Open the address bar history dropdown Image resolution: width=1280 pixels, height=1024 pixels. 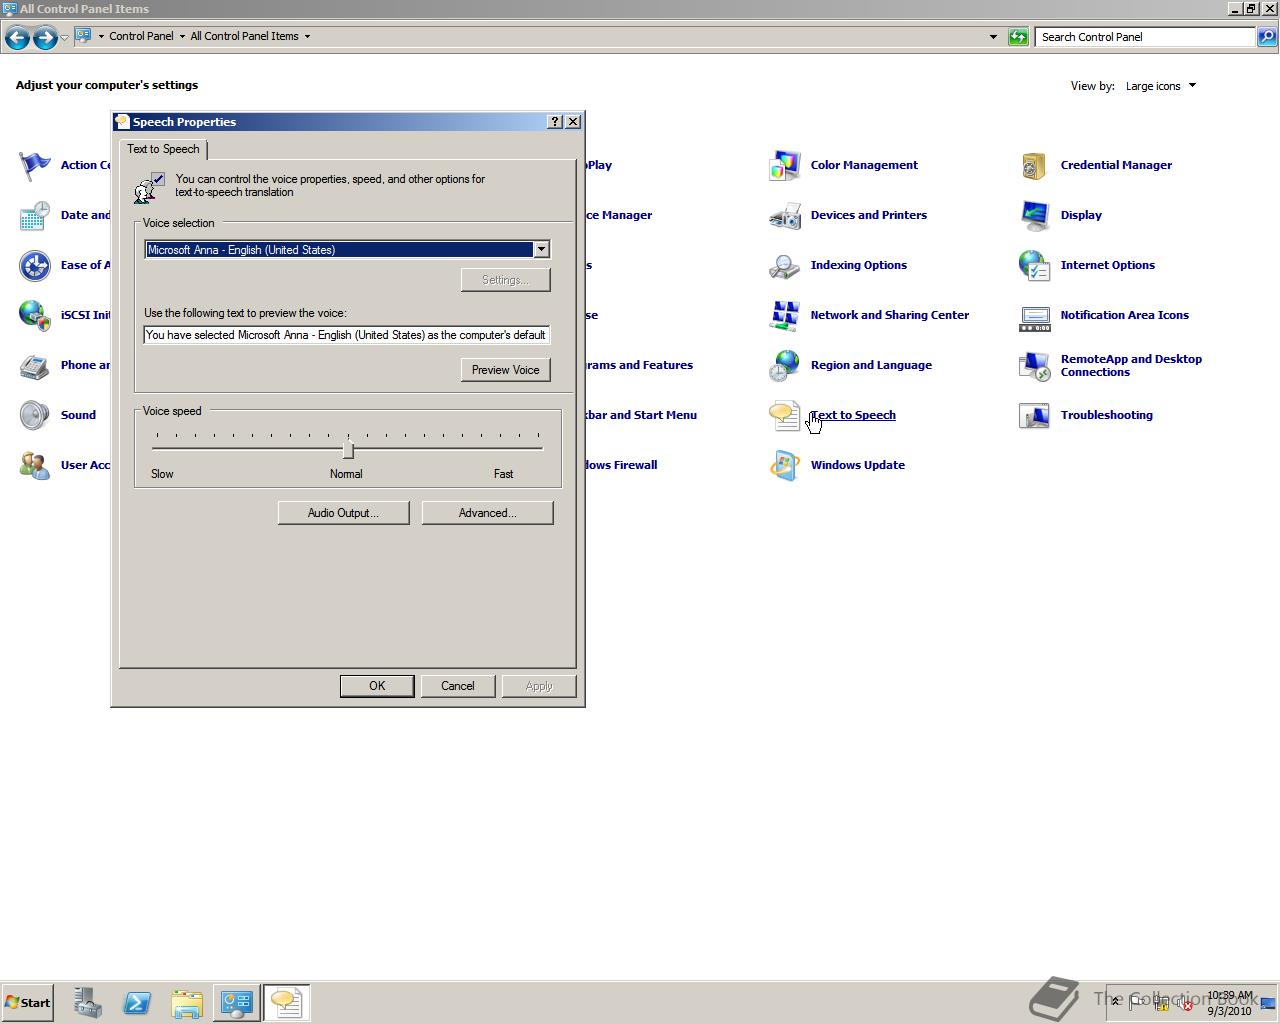pos(993,37)
